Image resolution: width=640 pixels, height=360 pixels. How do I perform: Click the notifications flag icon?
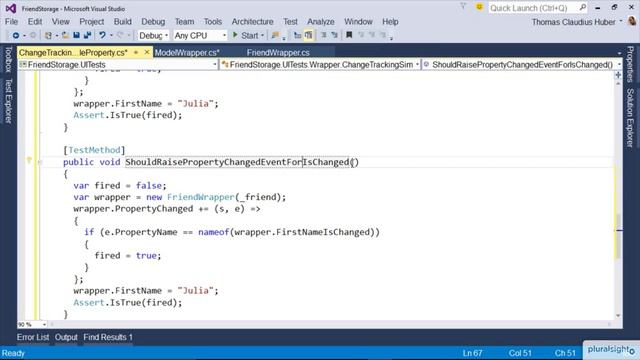pyautogui.click(x=463, y=7)
